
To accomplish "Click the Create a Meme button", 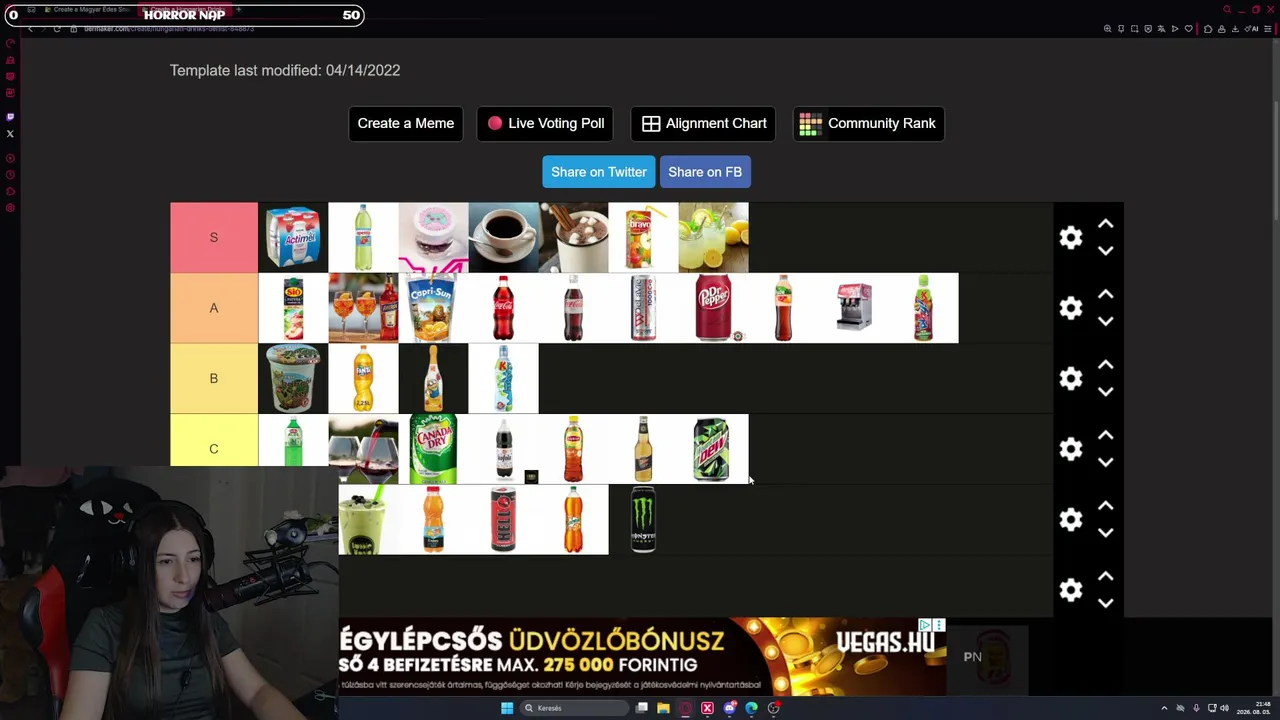I will click(406, 123).
